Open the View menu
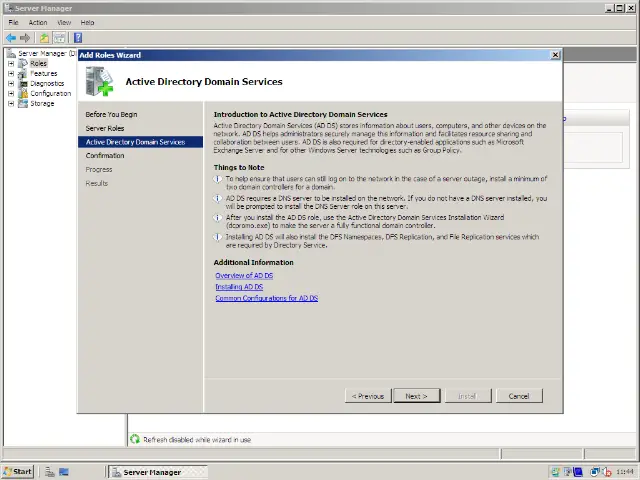 click(x=64, y=22)
